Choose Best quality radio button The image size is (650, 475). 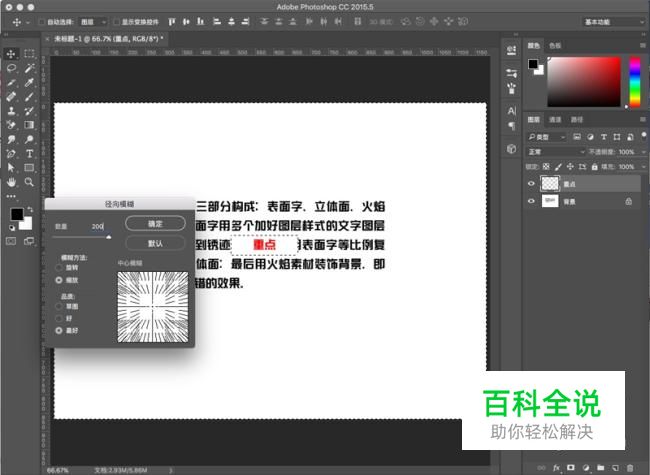tap(59, 330)
